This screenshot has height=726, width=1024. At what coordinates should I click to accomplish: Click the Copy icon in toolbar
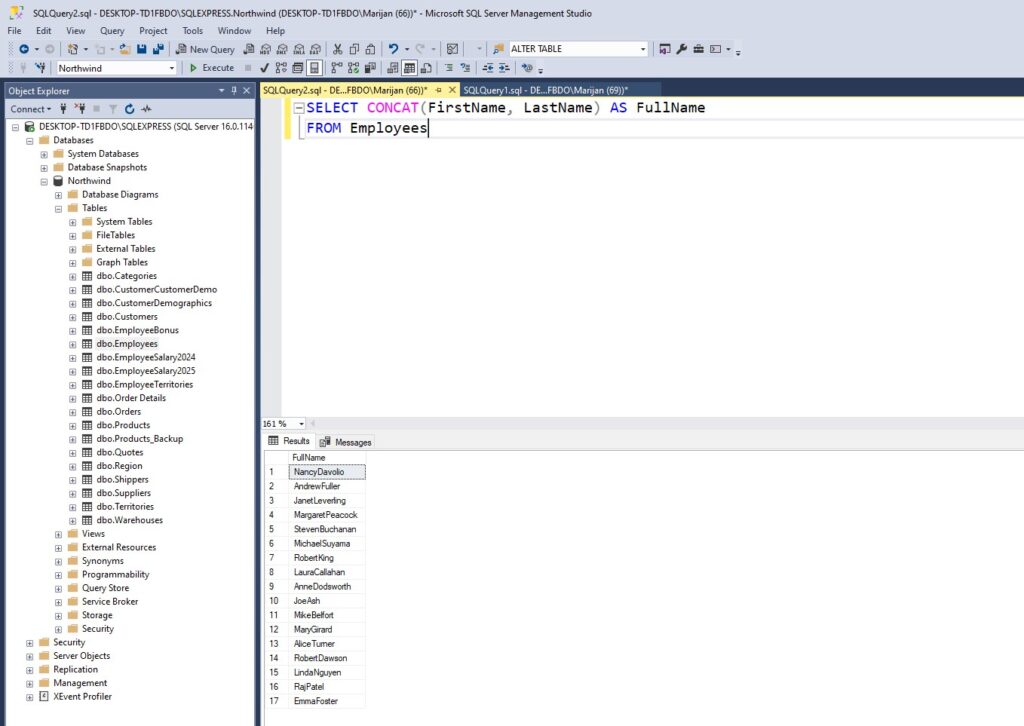pyautogui.click(x=354, y=49)
